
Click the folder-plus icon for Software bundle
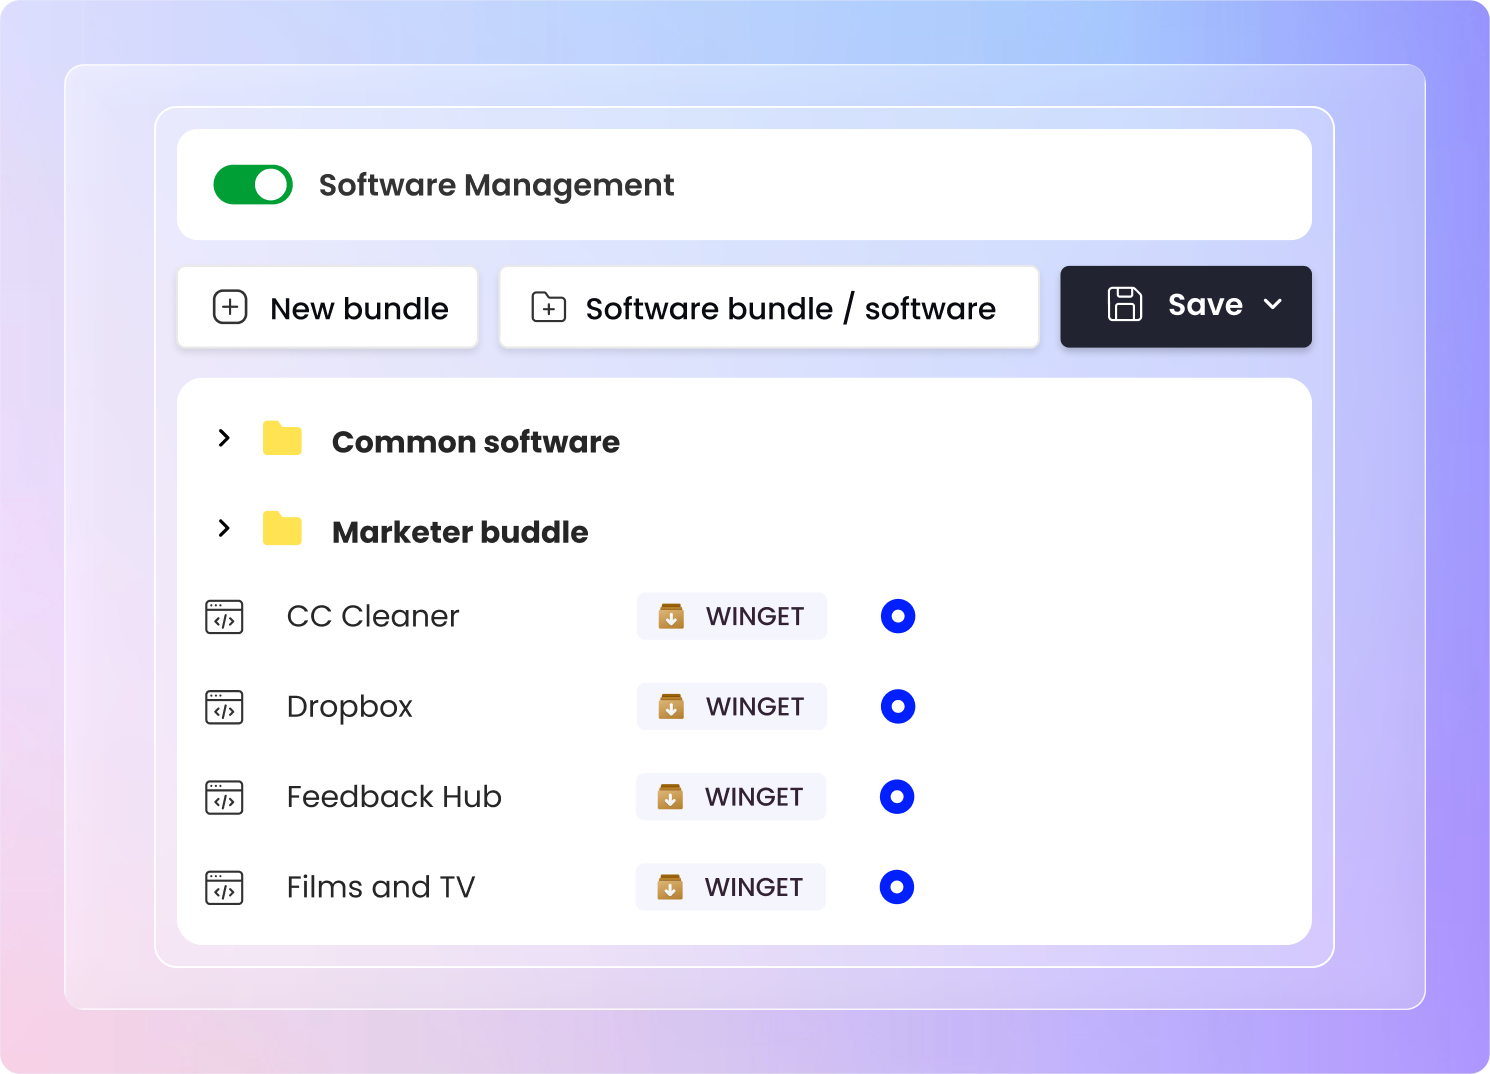[548, 307]
